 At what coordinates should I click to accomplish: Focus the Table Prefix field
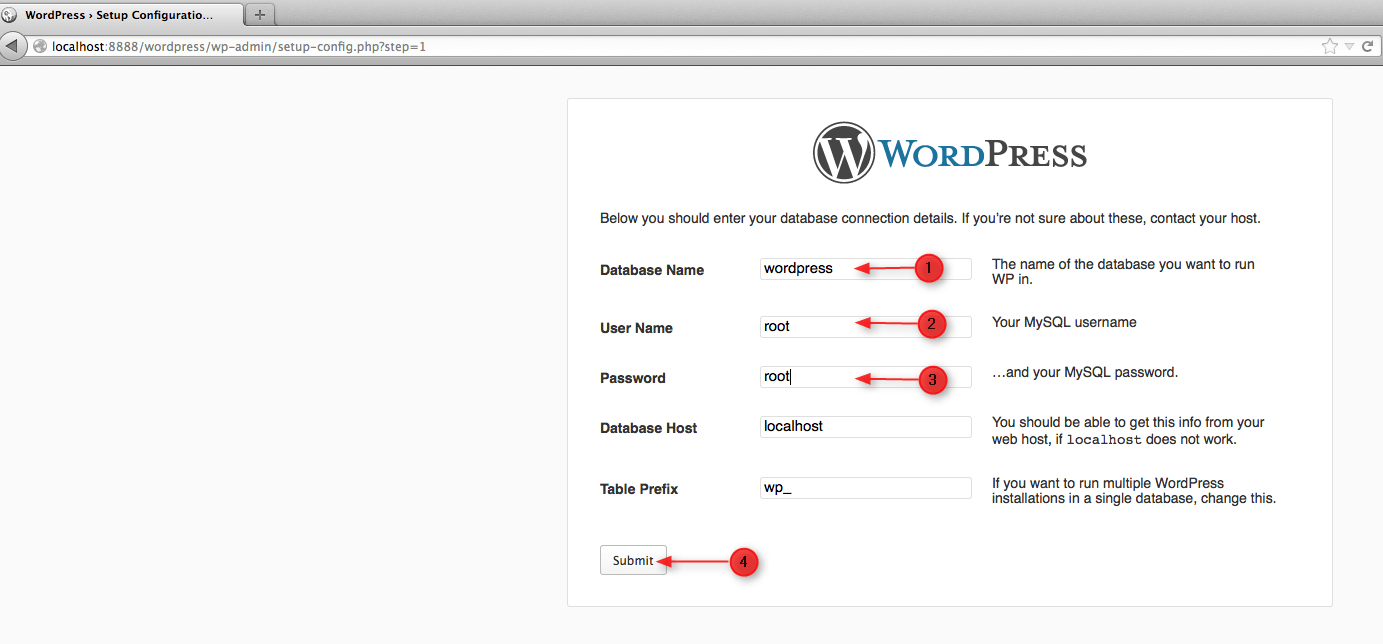point(866,488)
